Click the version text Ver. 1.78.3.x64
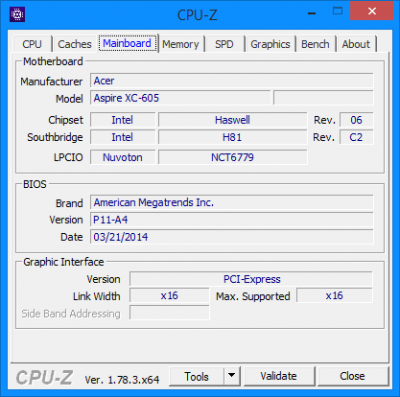 pyautogui.click(x=122, y=380)
